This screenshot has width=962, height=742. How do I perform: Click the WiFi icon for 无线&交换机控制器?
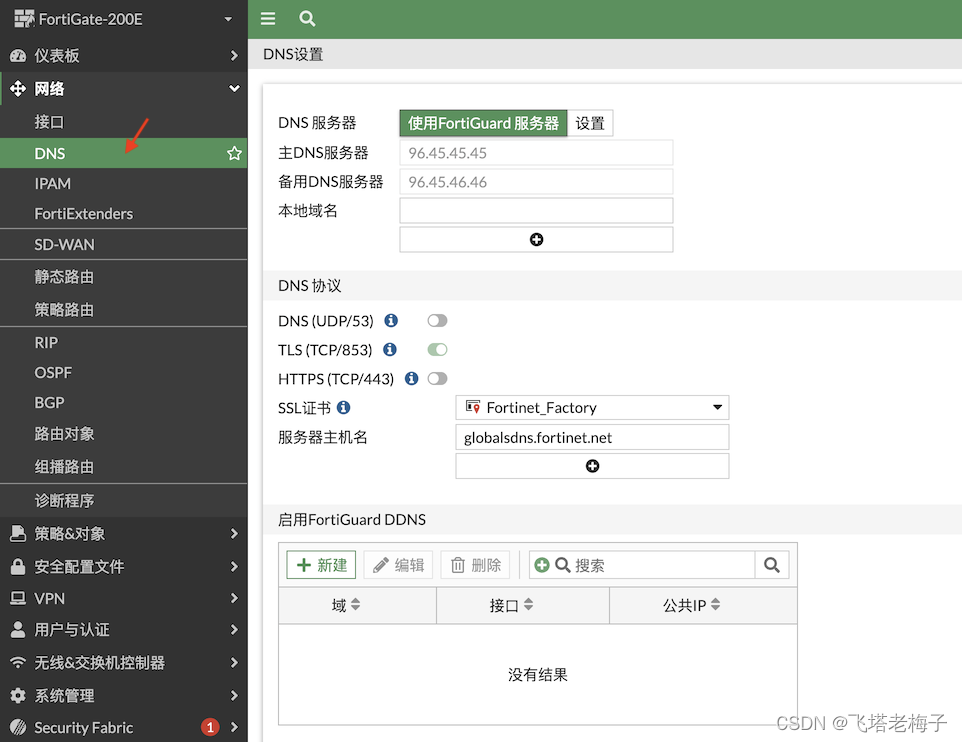pos(18,662)
